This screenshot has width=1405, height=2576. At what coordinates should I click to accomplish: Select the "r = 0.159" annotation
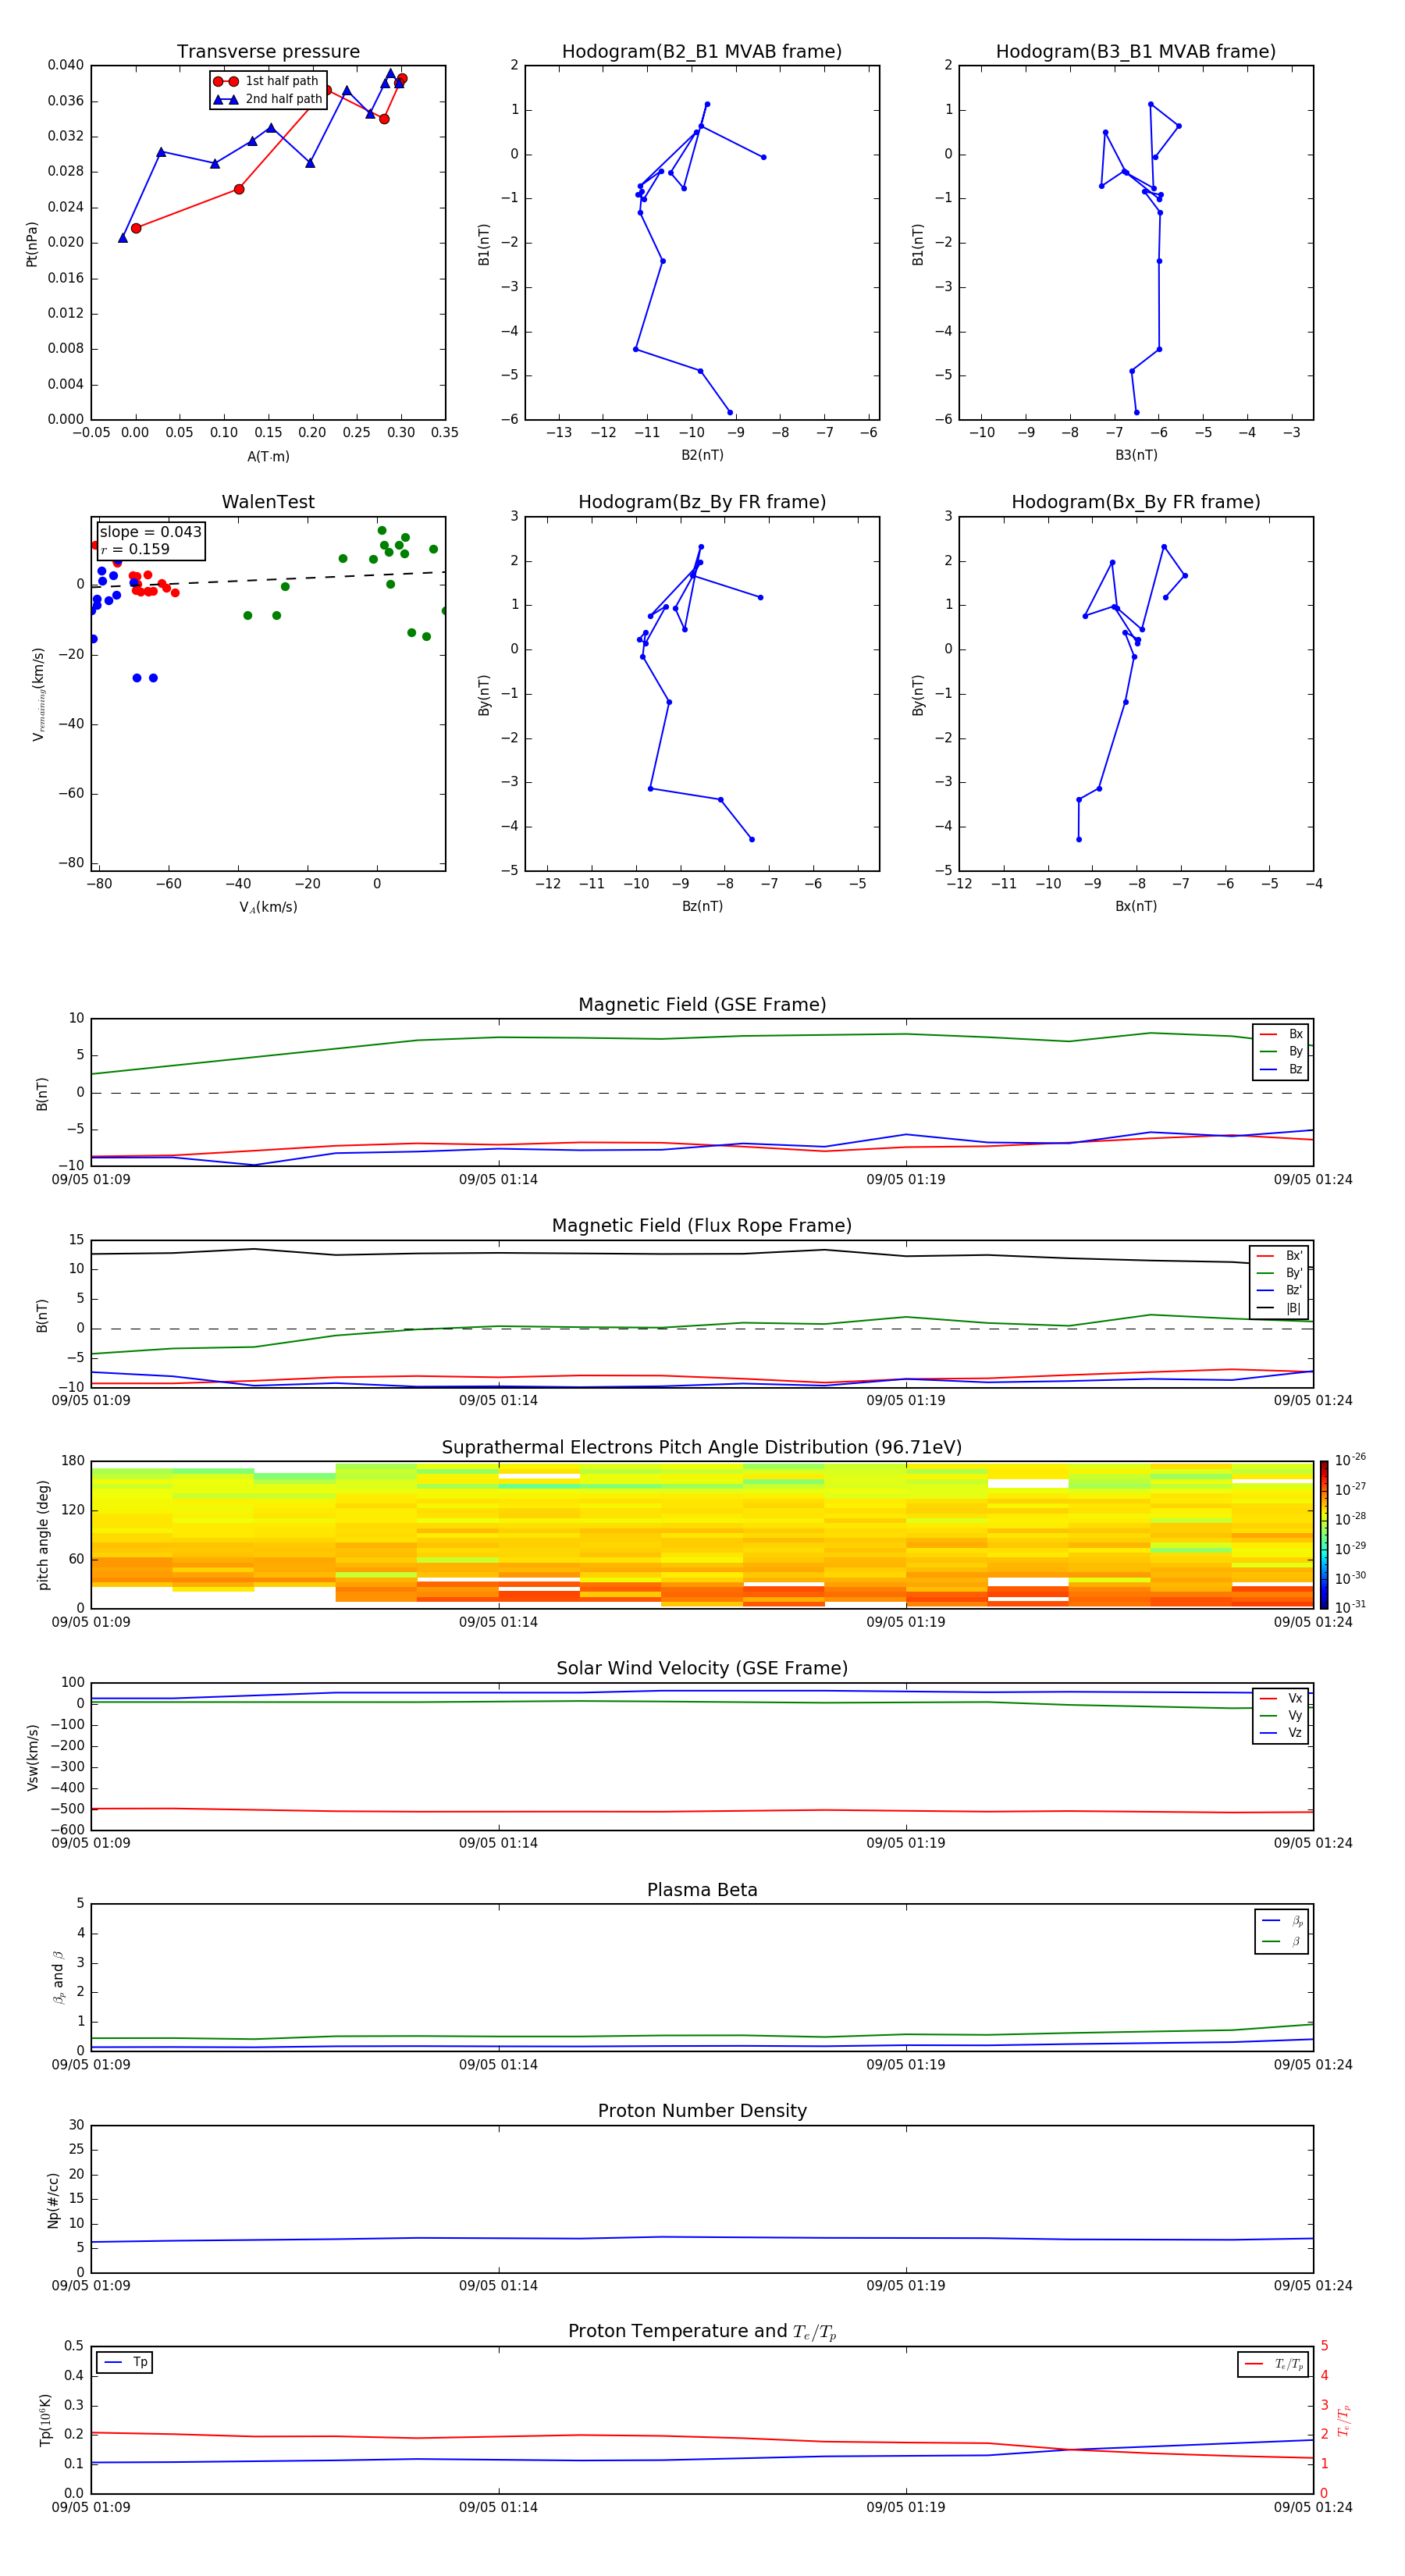135,549
